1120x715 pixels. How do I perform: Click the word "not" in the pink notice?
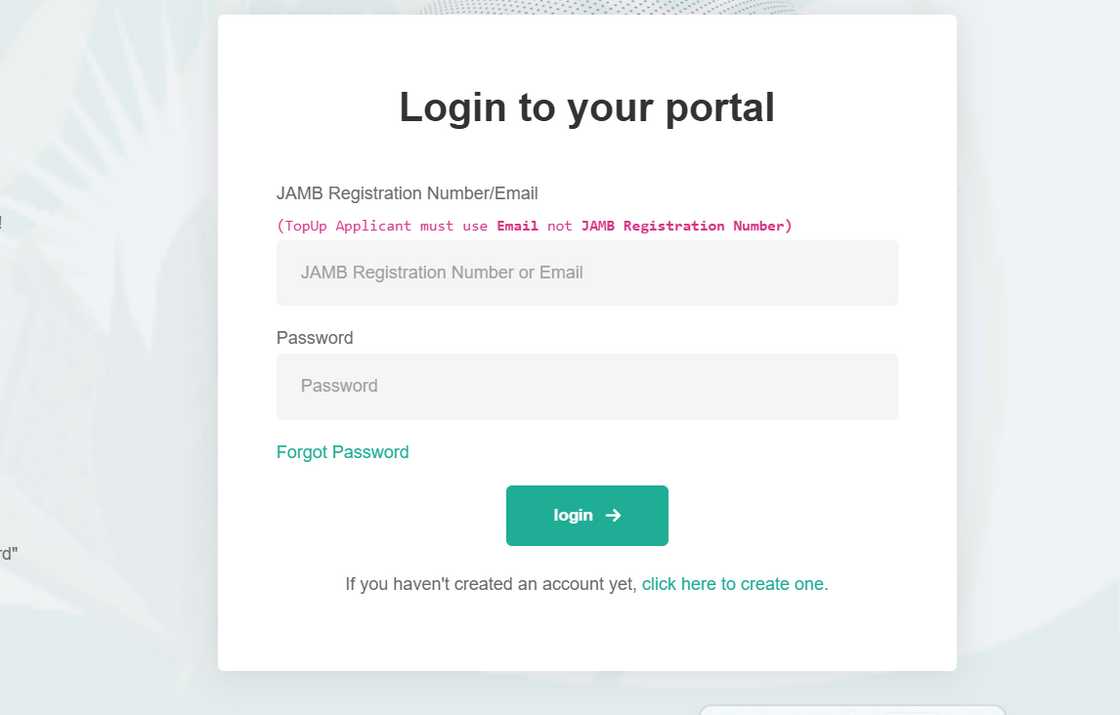[x=559, y=226]
